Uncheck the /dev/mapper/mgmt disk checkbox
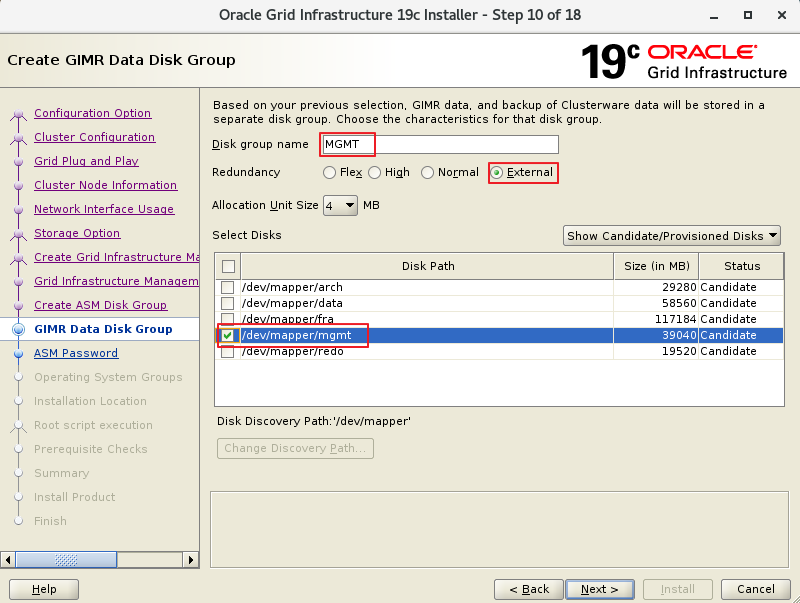Screen dimensions: 800x603 pos(228,335)
